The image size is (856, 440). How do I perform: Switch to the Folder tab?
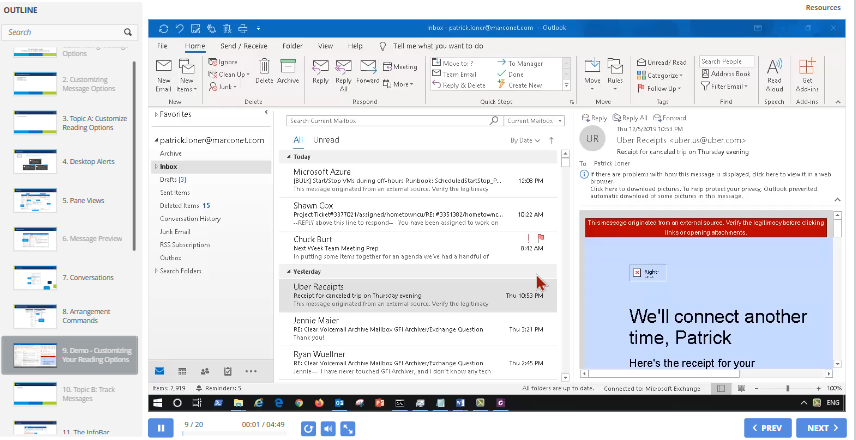(x=292, y=46)
